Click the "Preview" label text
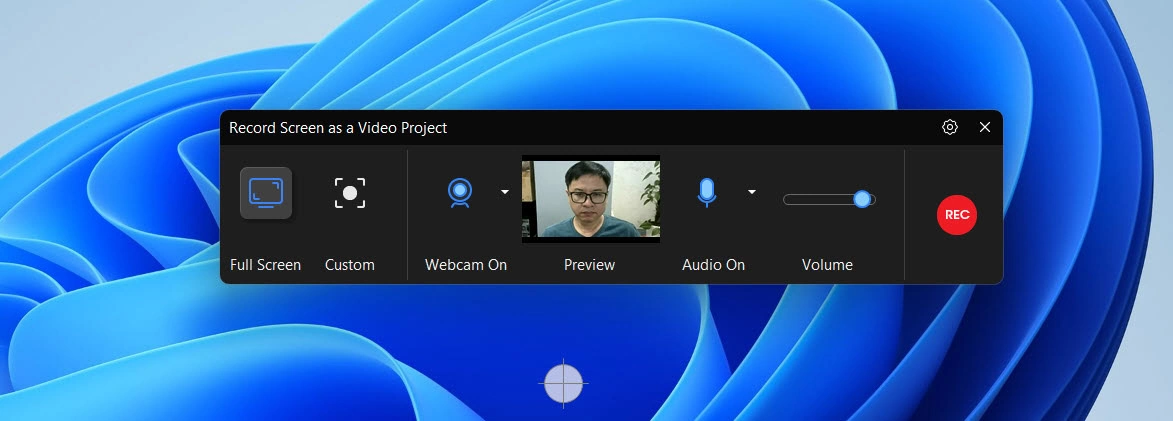 (589, 265)
